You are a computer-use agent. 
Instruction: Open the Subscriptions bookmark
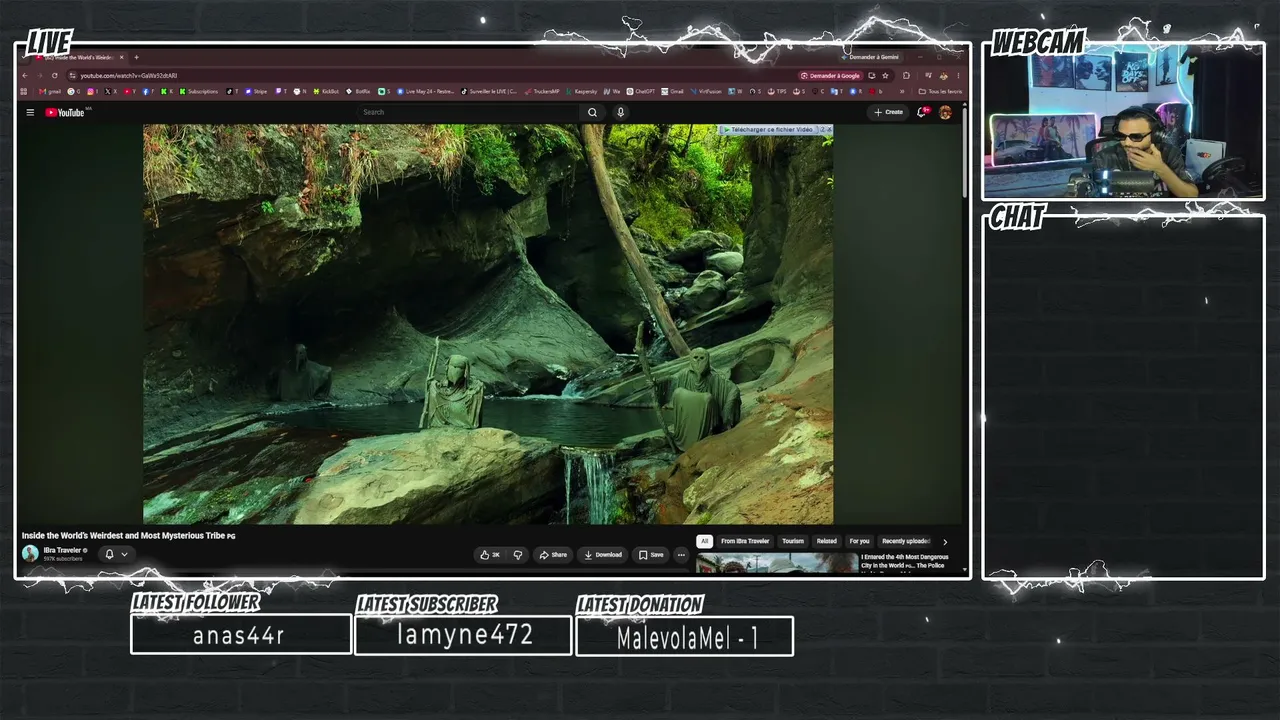pos(200,91)
